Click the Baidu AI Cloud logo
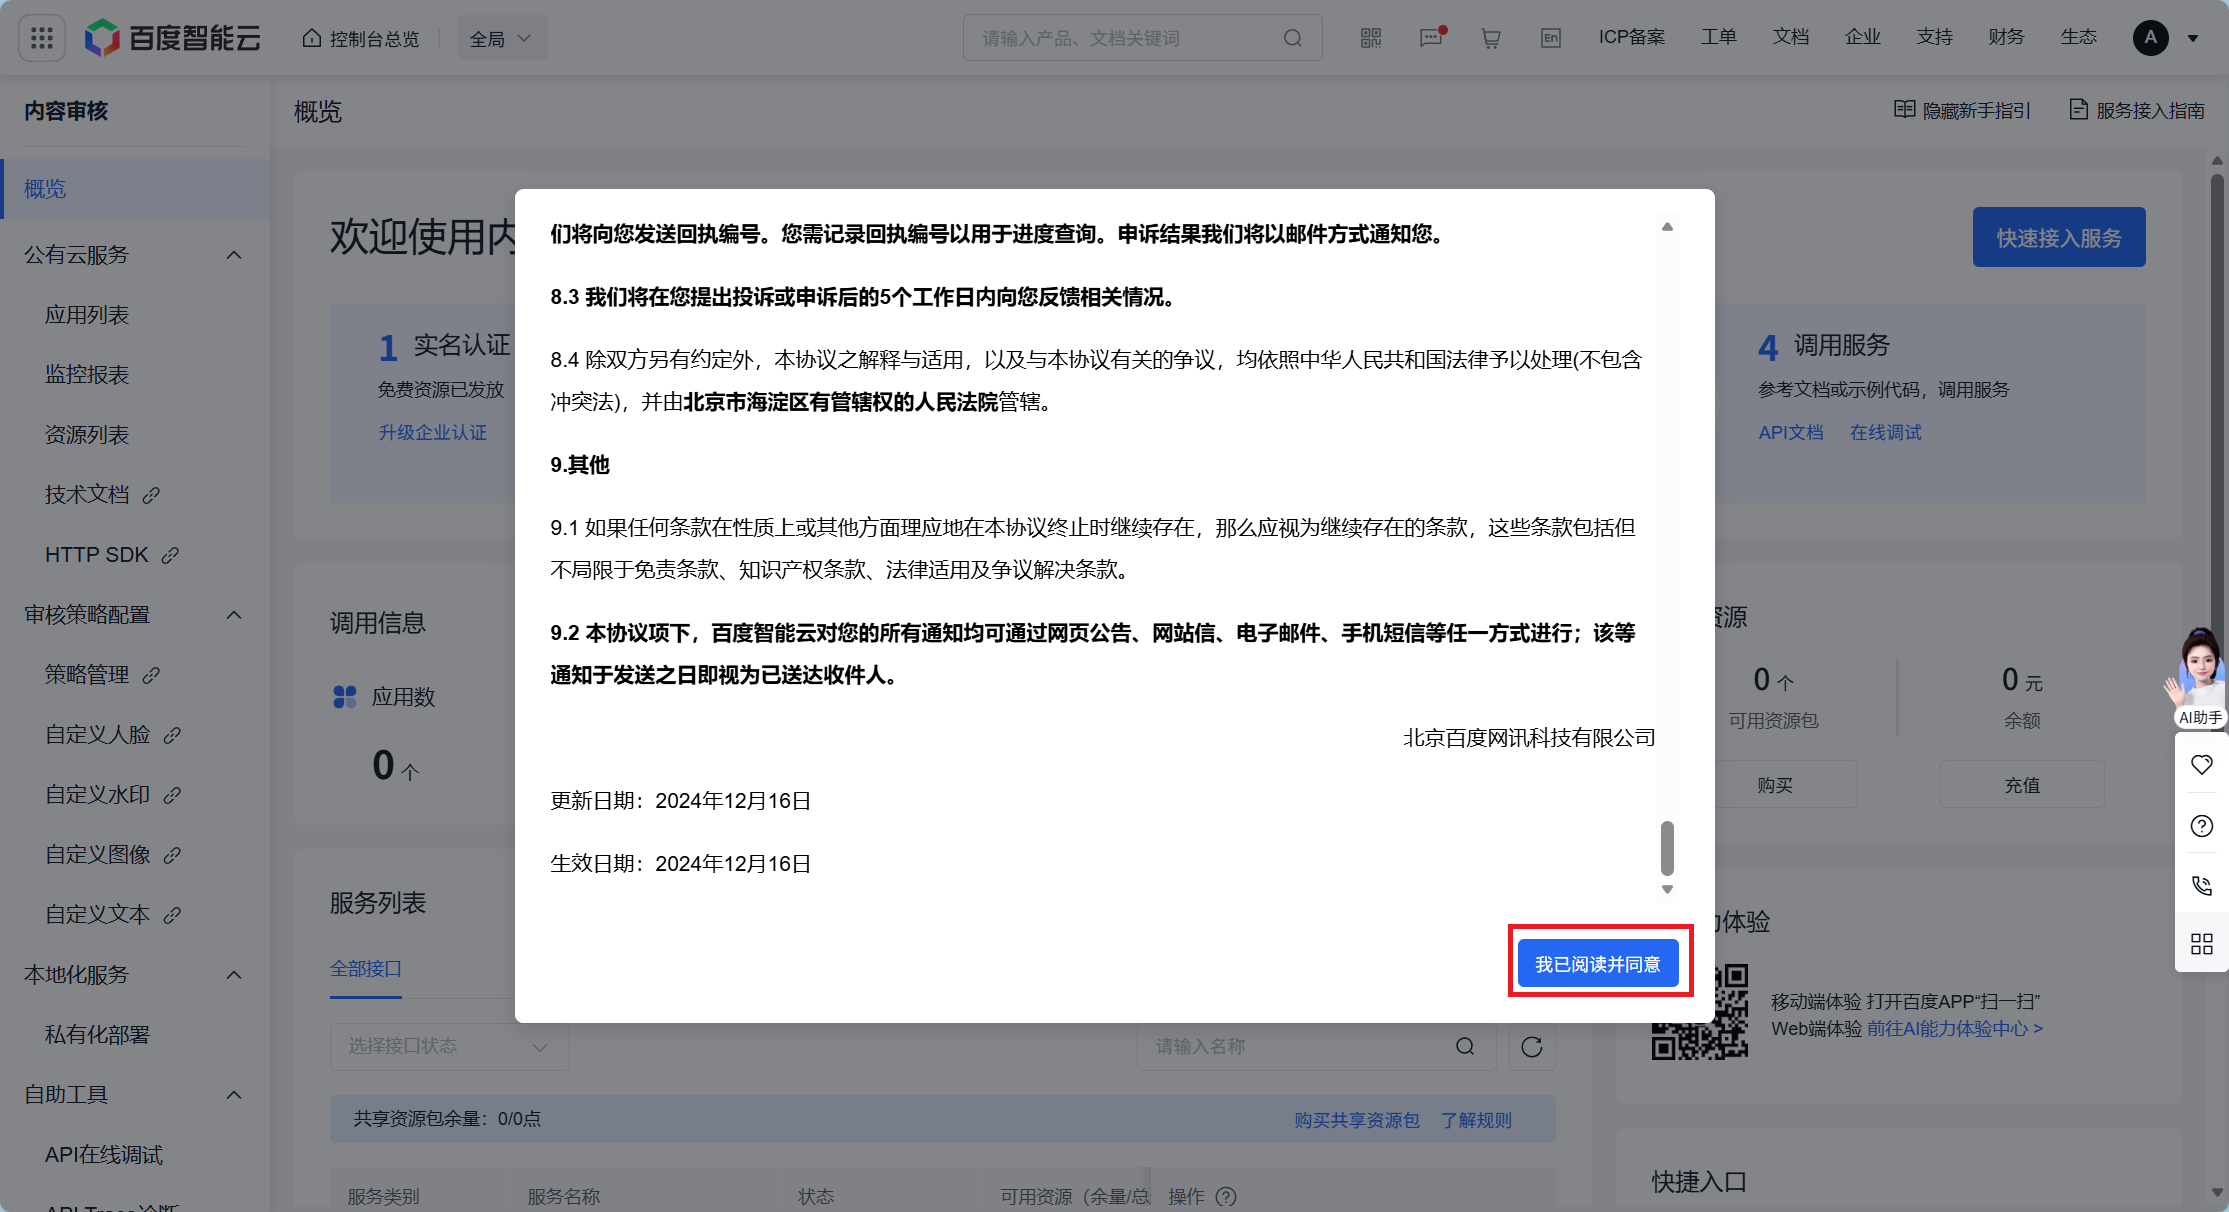The height and width of the screenshot is (1212, 2229). point(173,38)
